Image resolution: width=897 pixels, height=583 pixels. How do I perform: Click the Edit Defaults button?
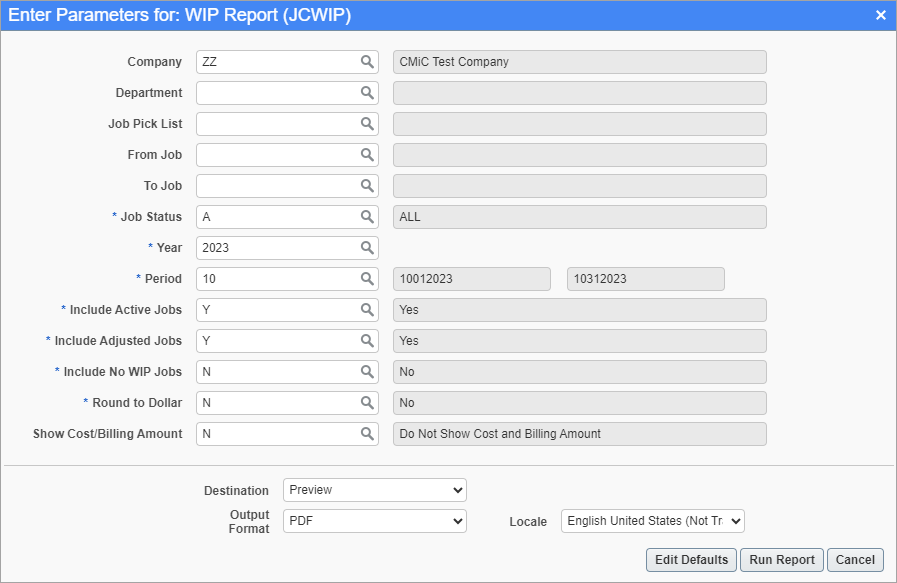[x=691, y=560]
